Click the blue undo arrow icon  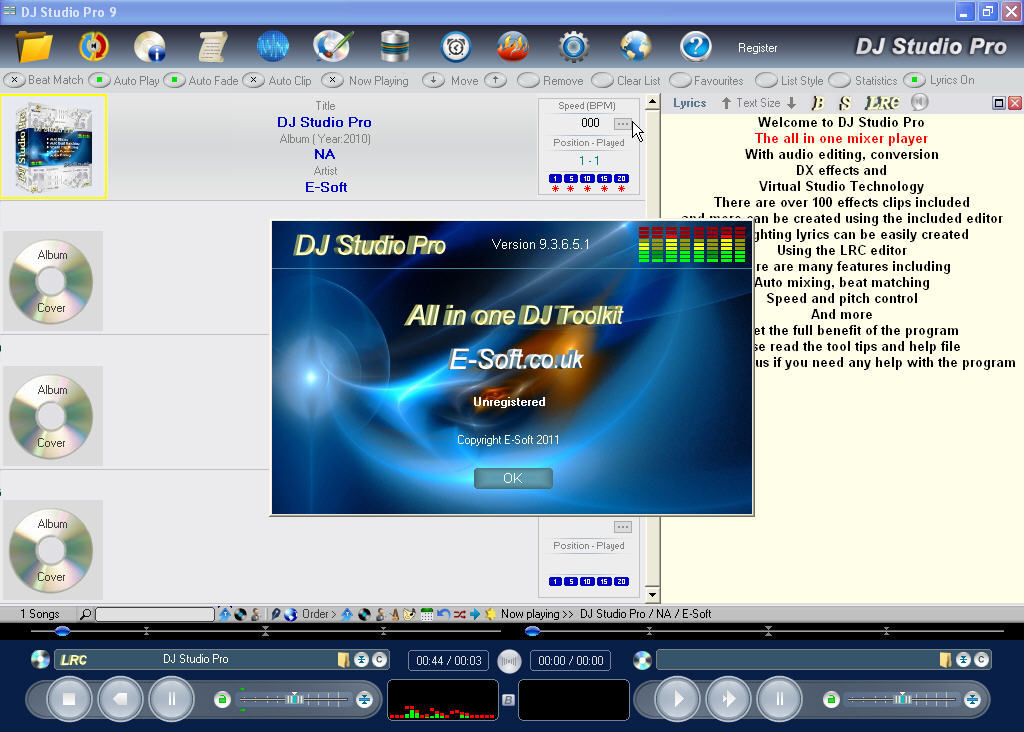point(443,614)
